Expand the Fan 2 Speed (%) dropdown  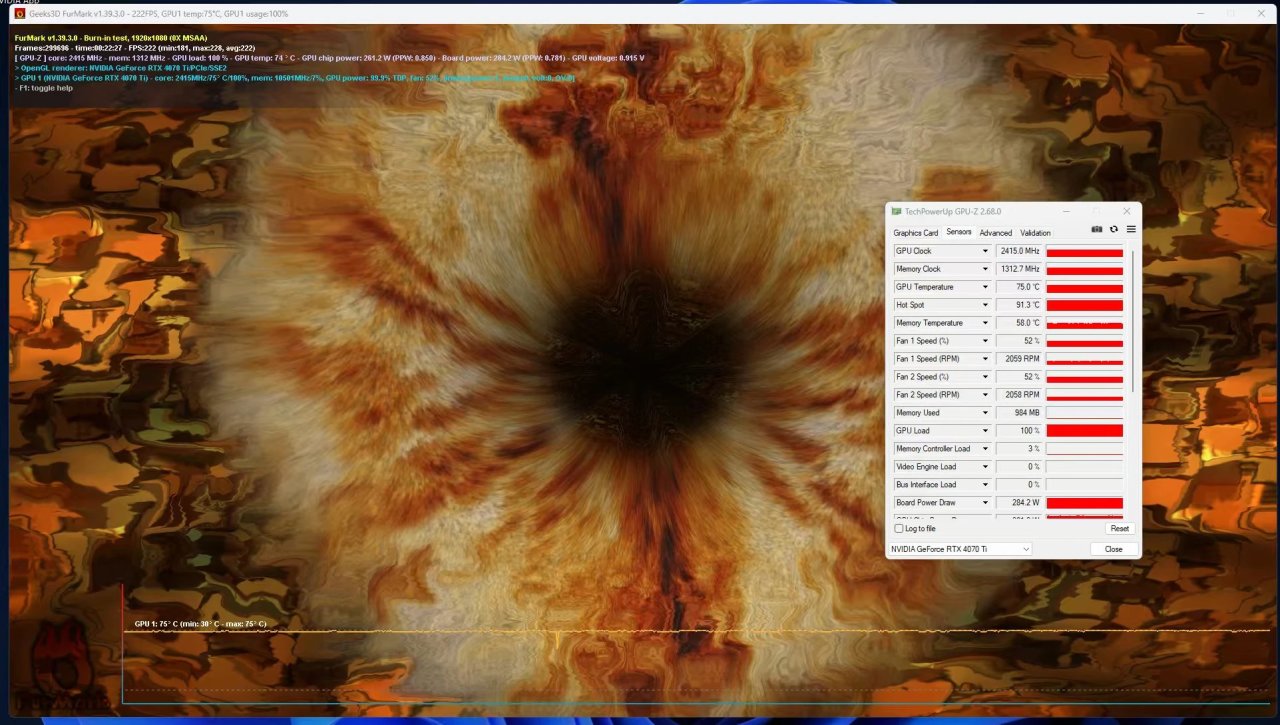(x=985, y=377)
